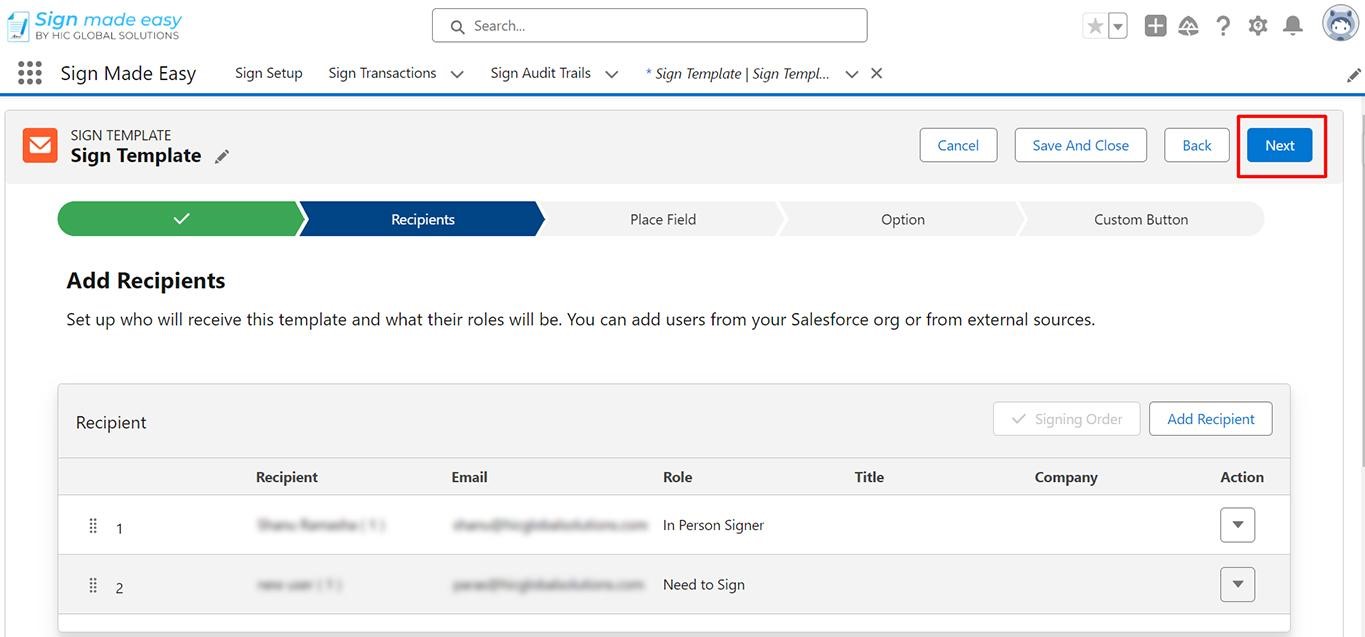This screenshot has height=637, width=1365.
Task: Open the notifications bell icon
Action: [x=1292, y=26]
